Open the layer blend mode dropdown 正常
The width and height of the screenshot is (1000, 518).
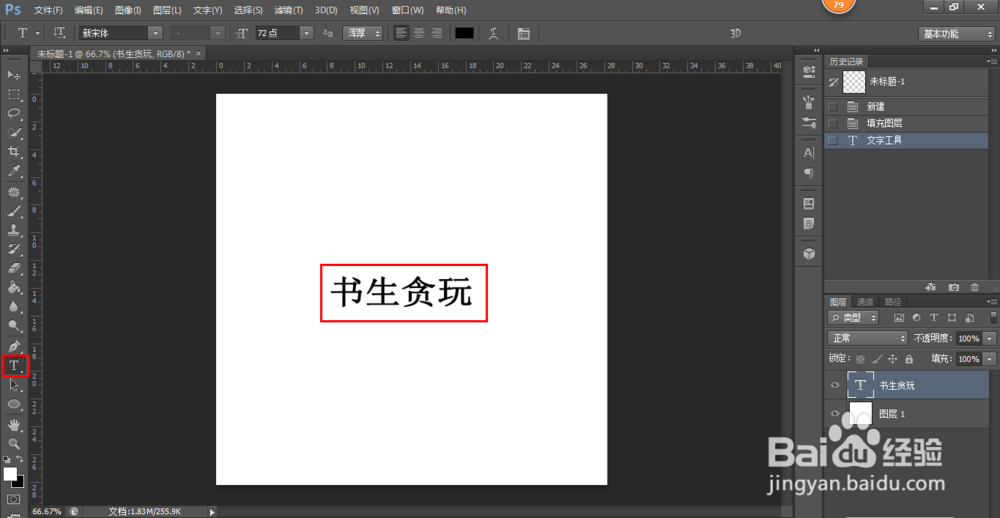point(867,337)
